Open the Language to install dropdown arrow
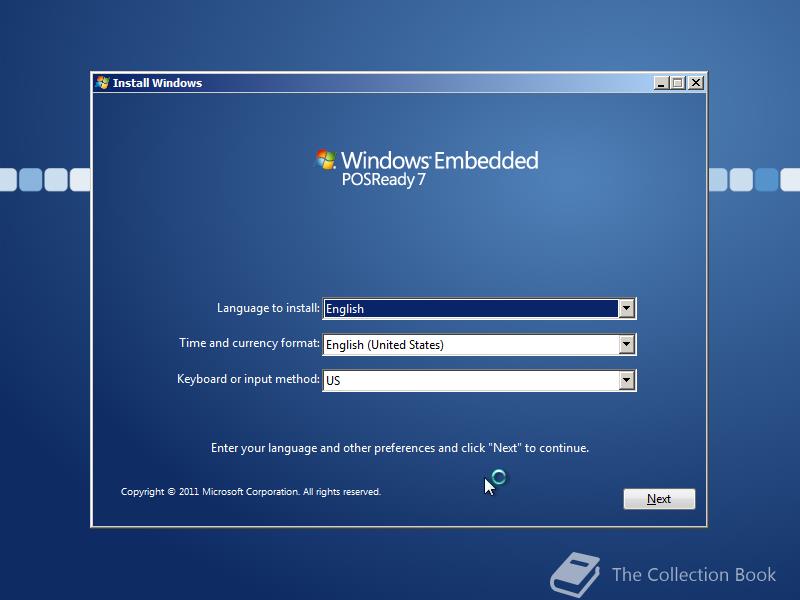 point(626,308)
